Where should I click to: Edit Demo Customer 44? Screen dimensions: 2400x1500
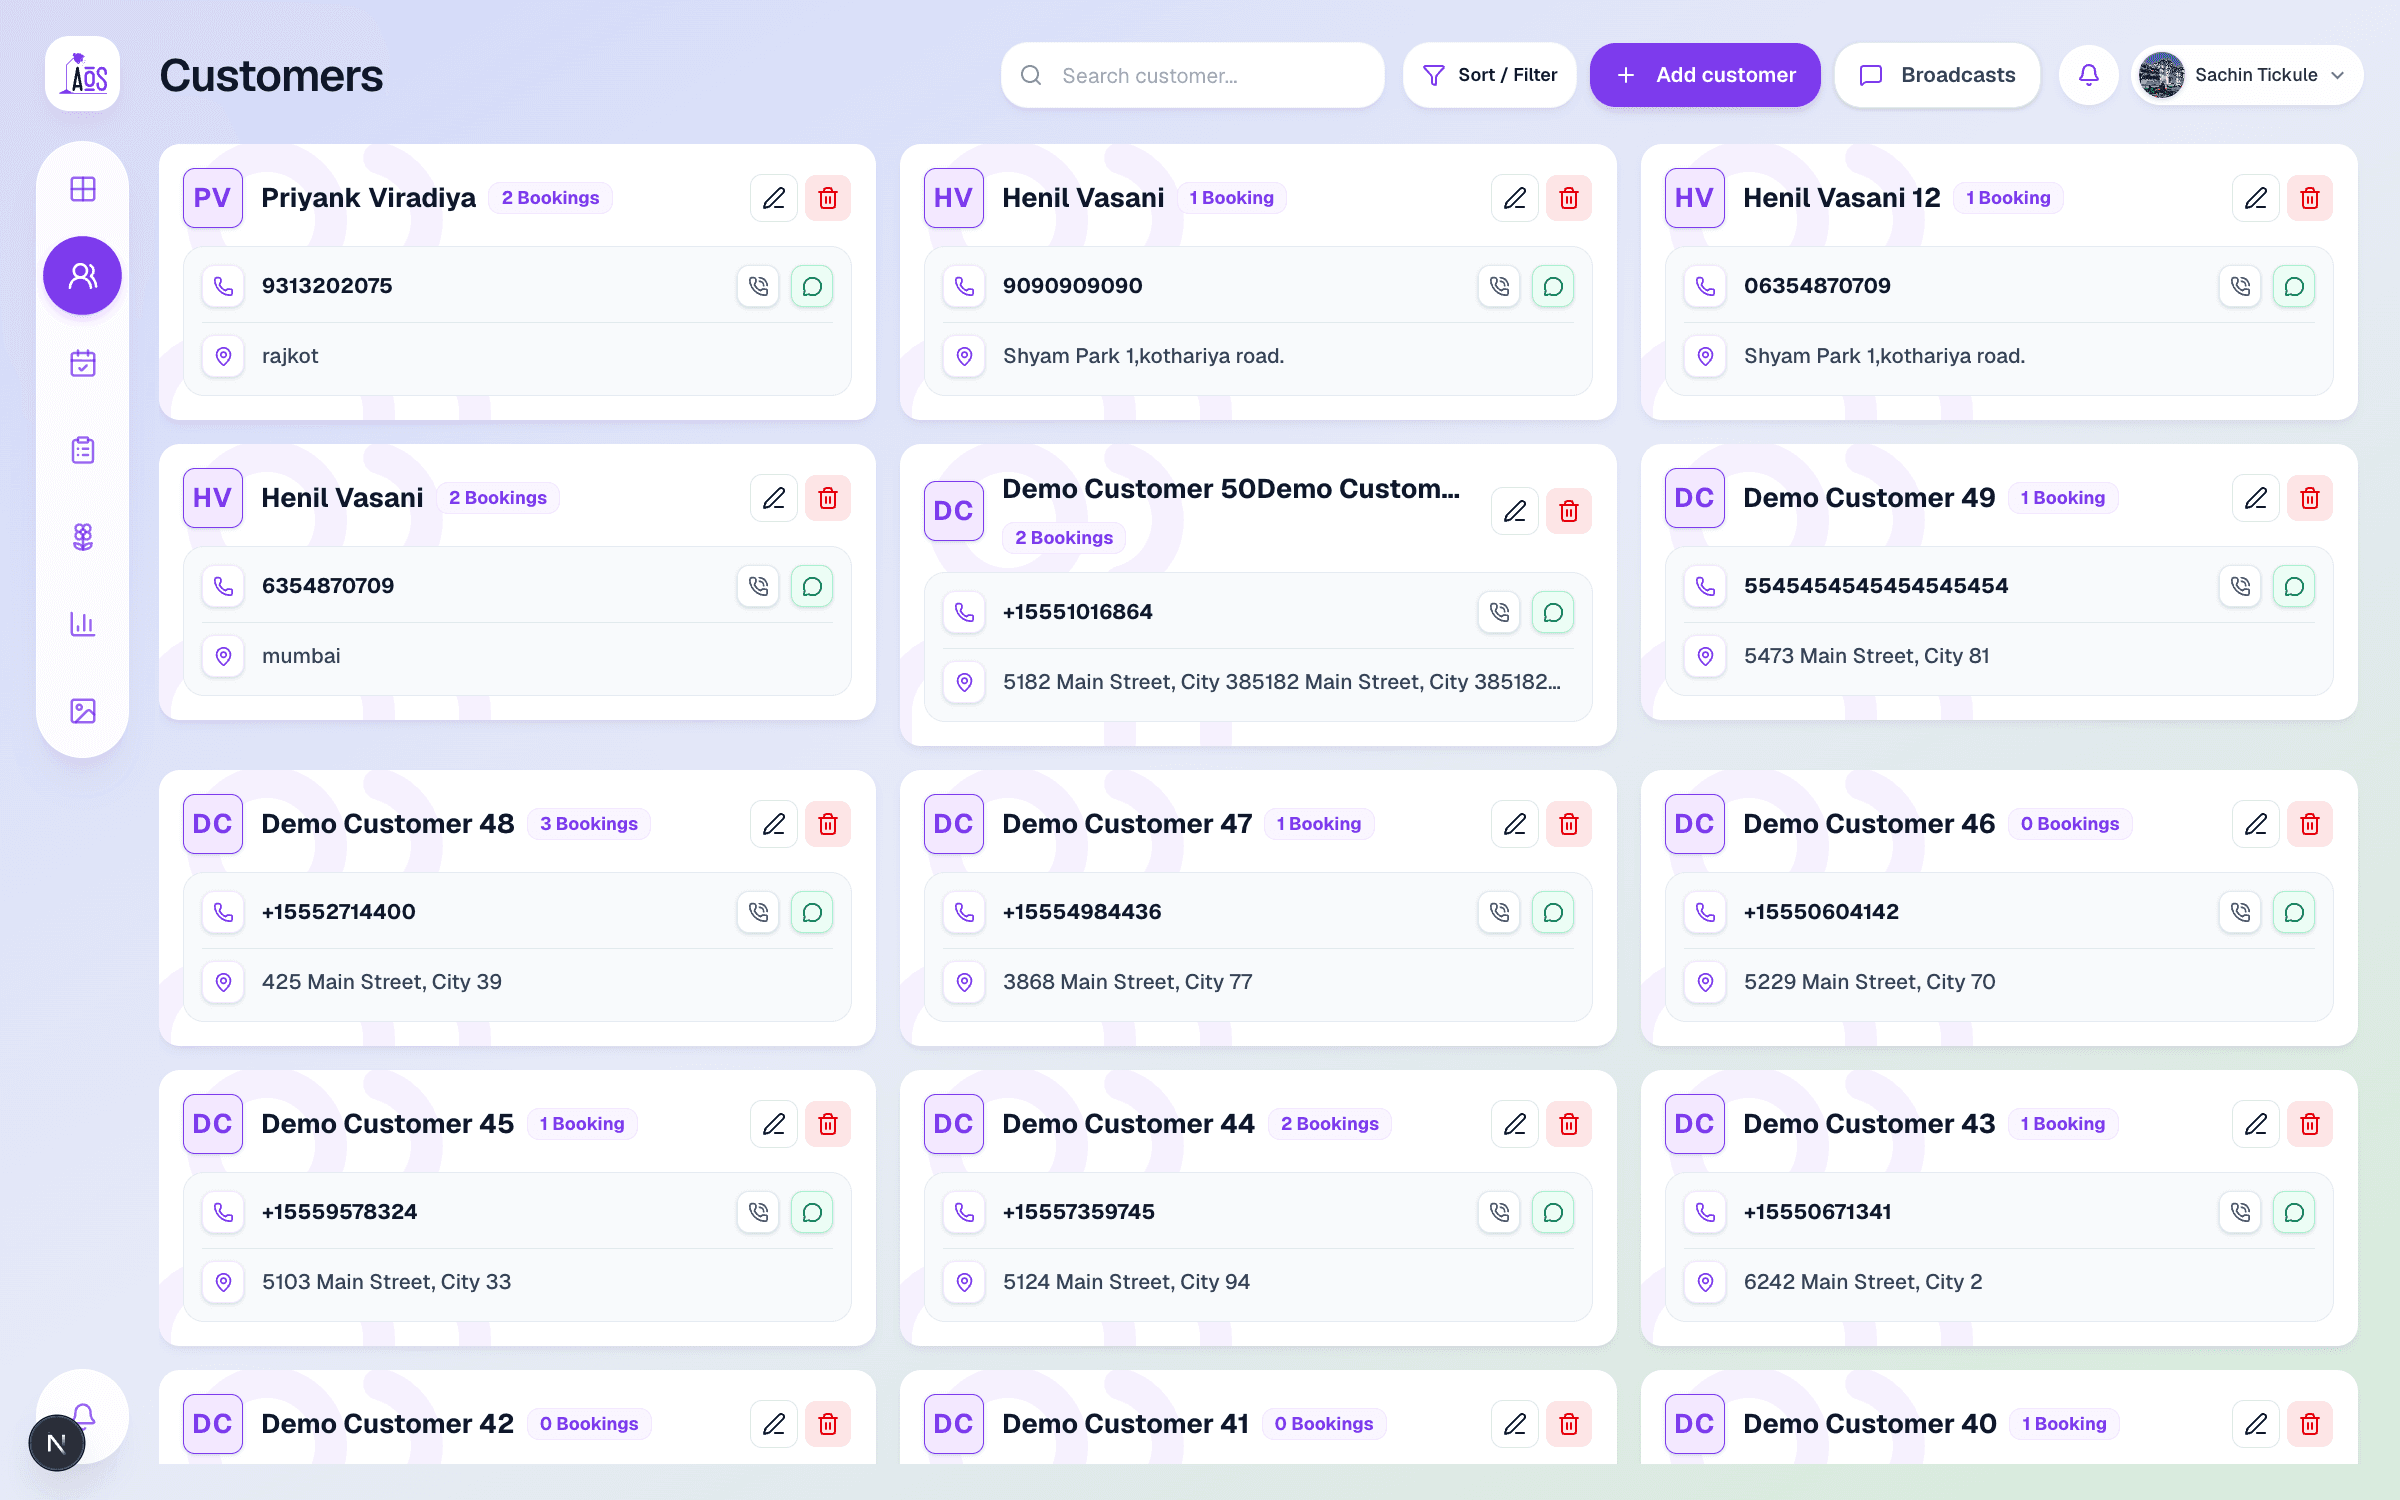[1515, 1124]
